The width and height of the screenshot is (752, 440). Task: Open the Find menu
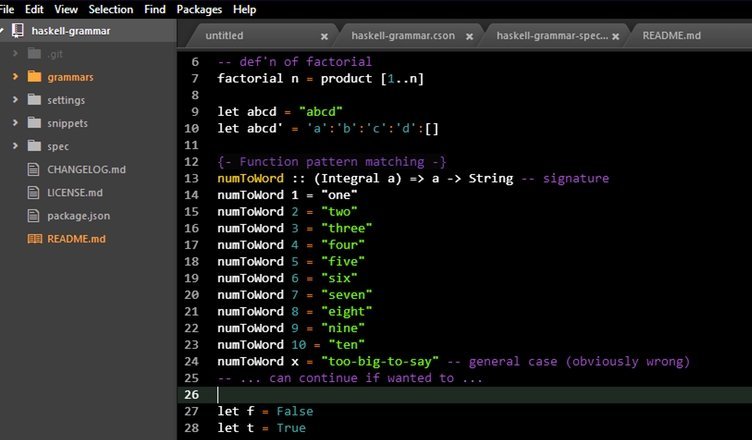pos(155,9)
